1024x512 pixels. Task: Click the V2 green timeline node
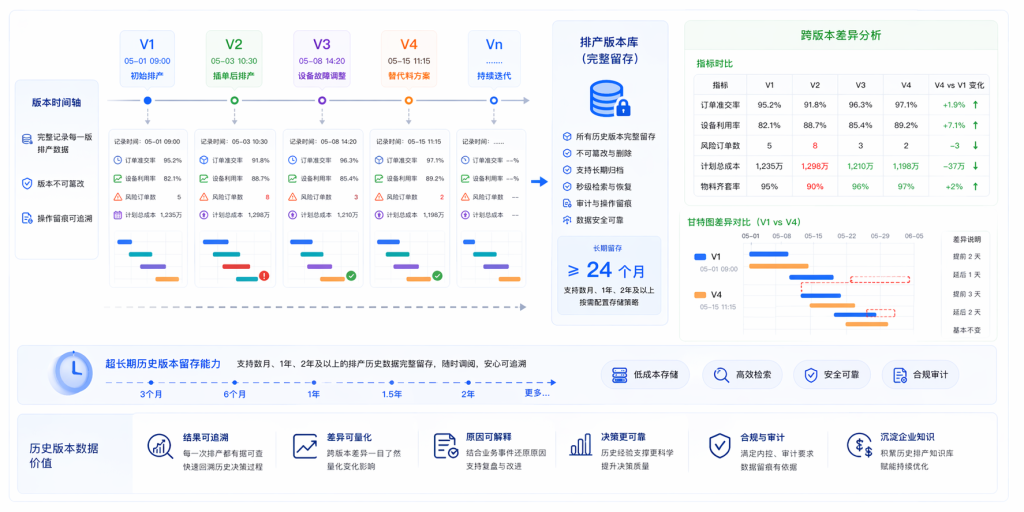[x=234, y=101]
